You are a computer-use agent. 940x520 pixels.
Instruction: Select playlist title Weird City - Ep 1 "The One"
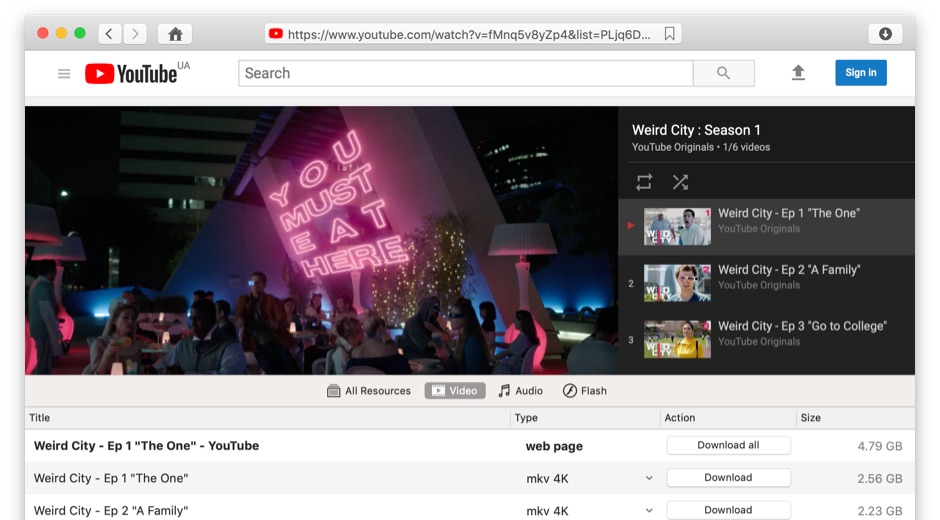tap(789, 213)
